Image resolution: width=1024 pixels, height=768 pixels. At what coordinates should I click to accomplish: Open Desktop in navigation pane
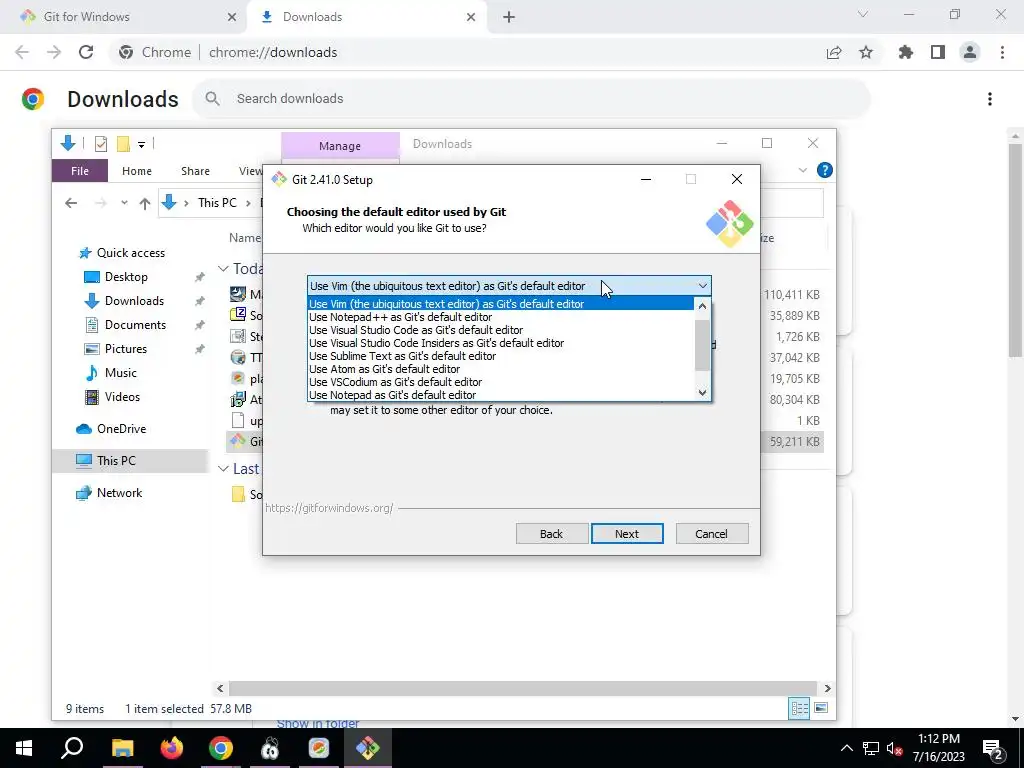click(126, 277)
